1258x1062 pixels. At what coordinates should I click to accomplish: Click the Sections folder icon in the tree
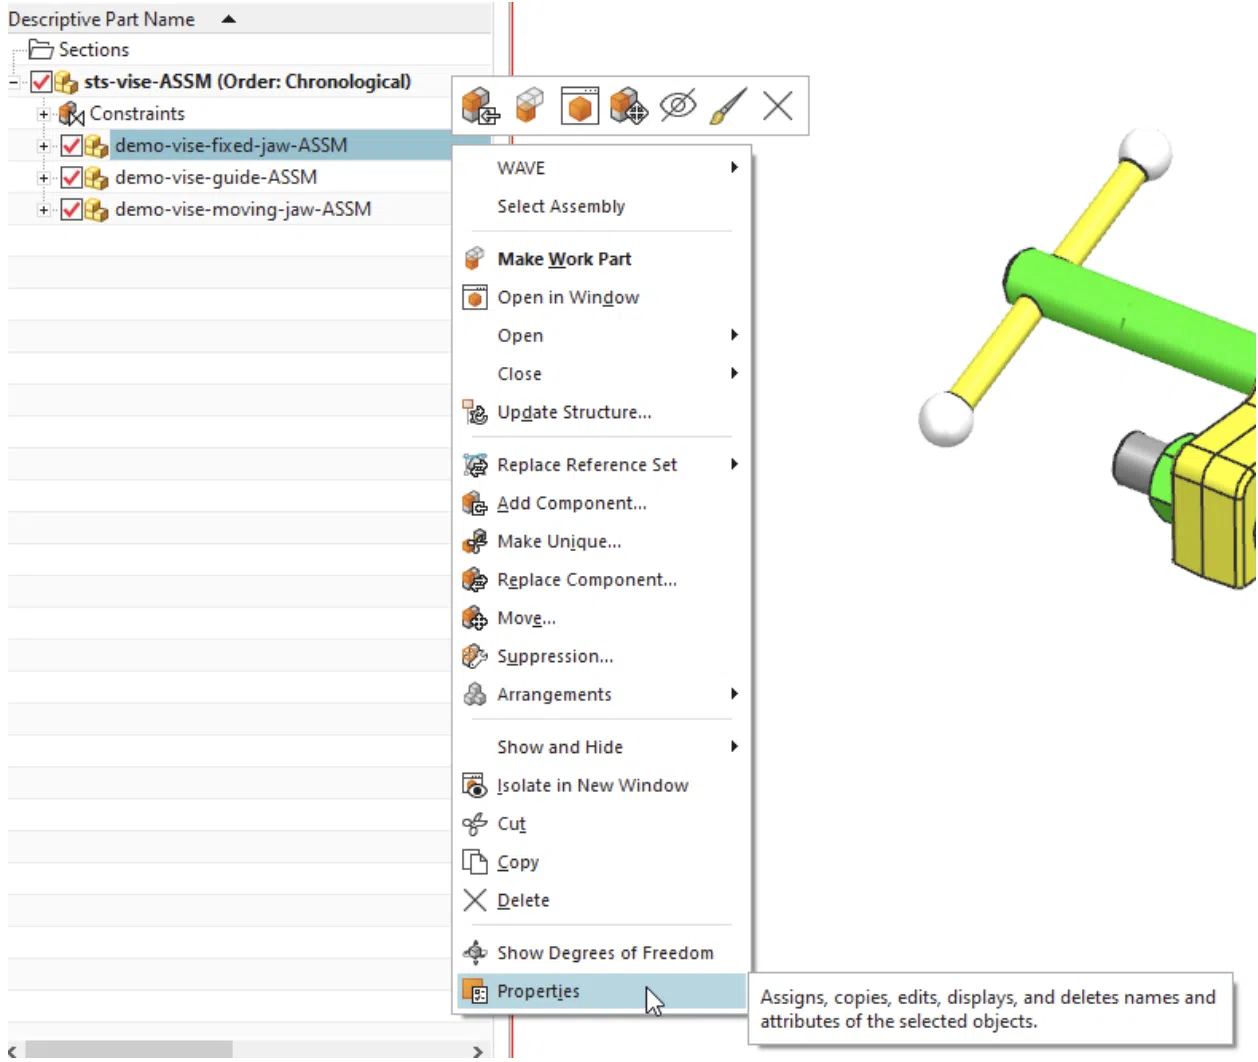tap(41, 49)
